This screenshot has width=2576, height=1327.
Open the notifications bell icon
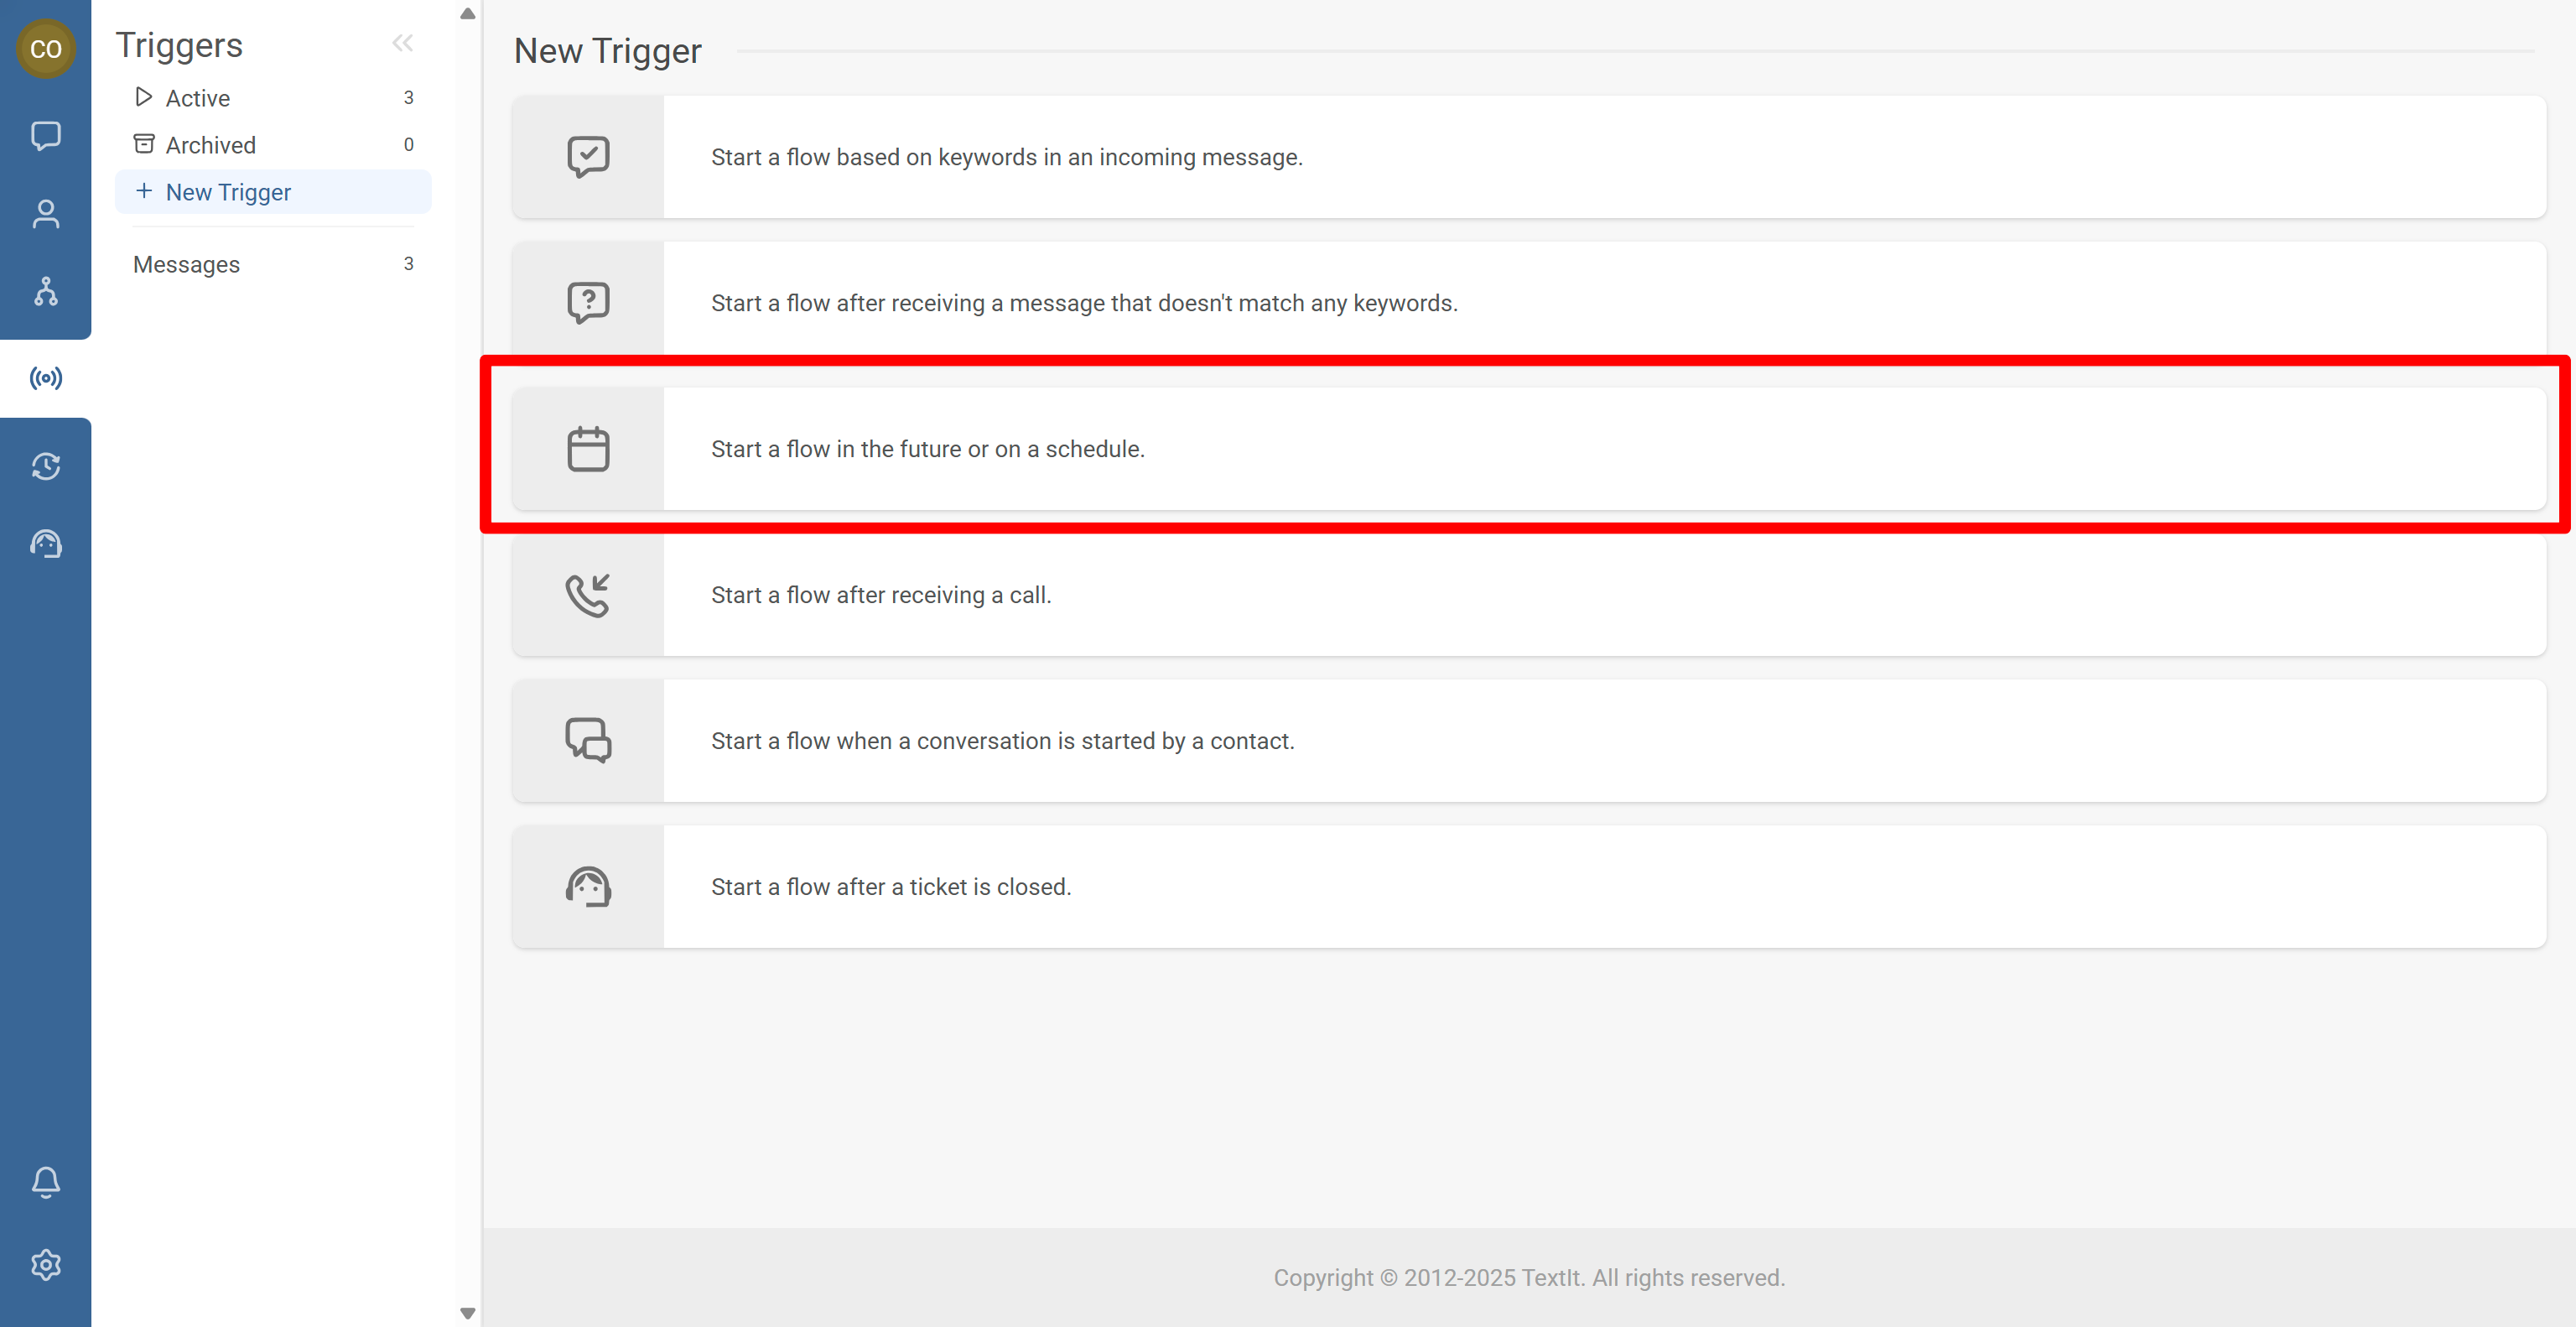pyautogui.click(x=45, y=1182)
